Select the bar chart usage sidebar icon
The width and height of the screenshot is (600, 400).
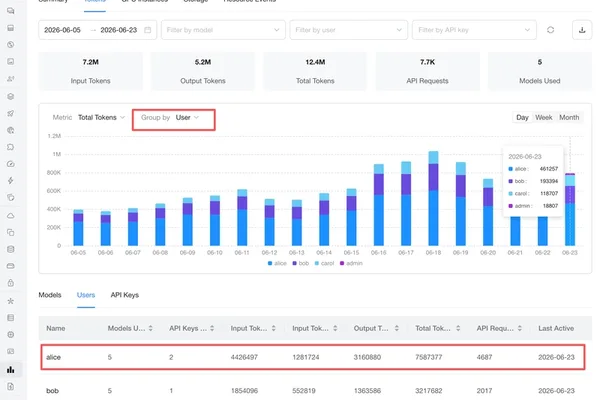11,369
